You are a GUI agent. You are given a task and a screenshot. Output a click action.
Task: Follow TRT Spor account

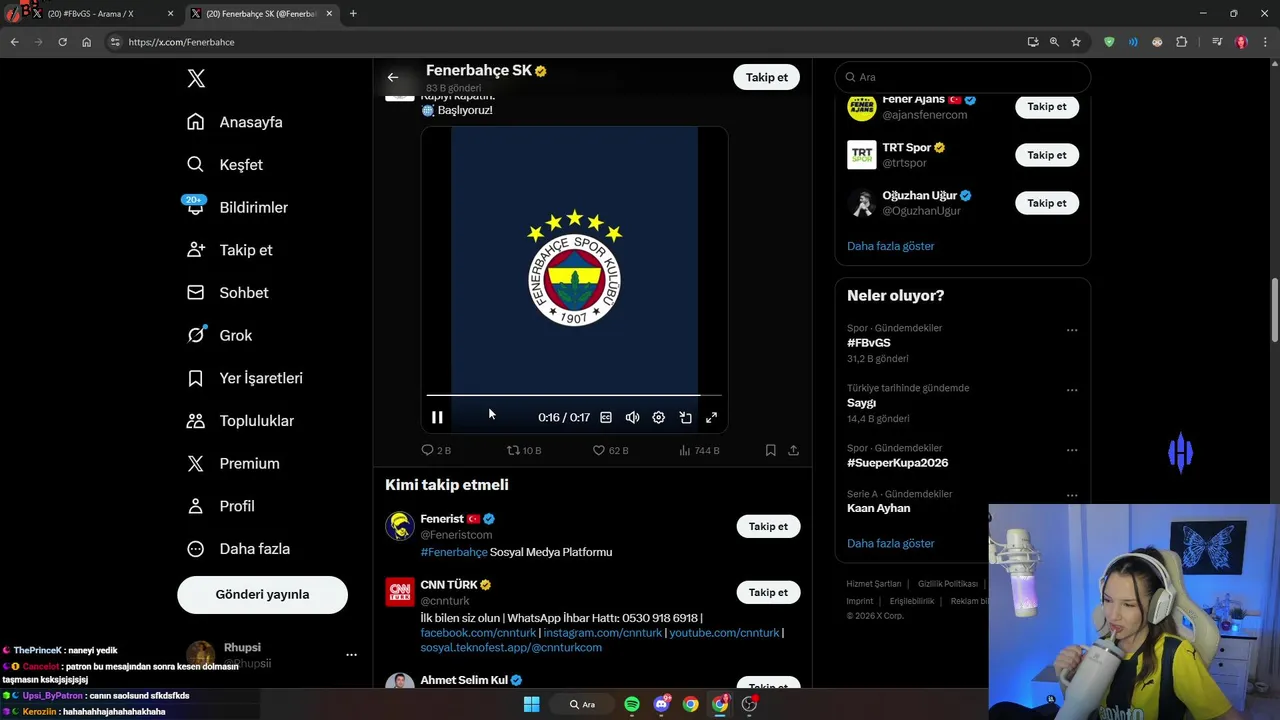[1047, 155]
